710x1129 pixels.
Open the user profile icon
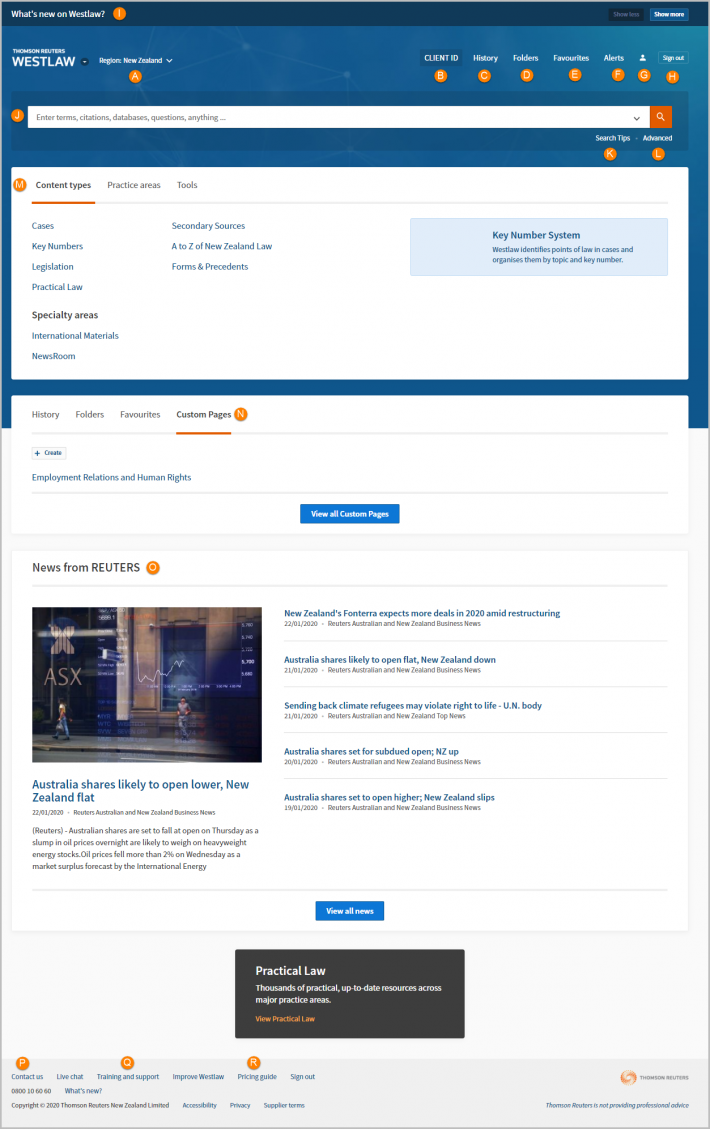tap(642, 58)
